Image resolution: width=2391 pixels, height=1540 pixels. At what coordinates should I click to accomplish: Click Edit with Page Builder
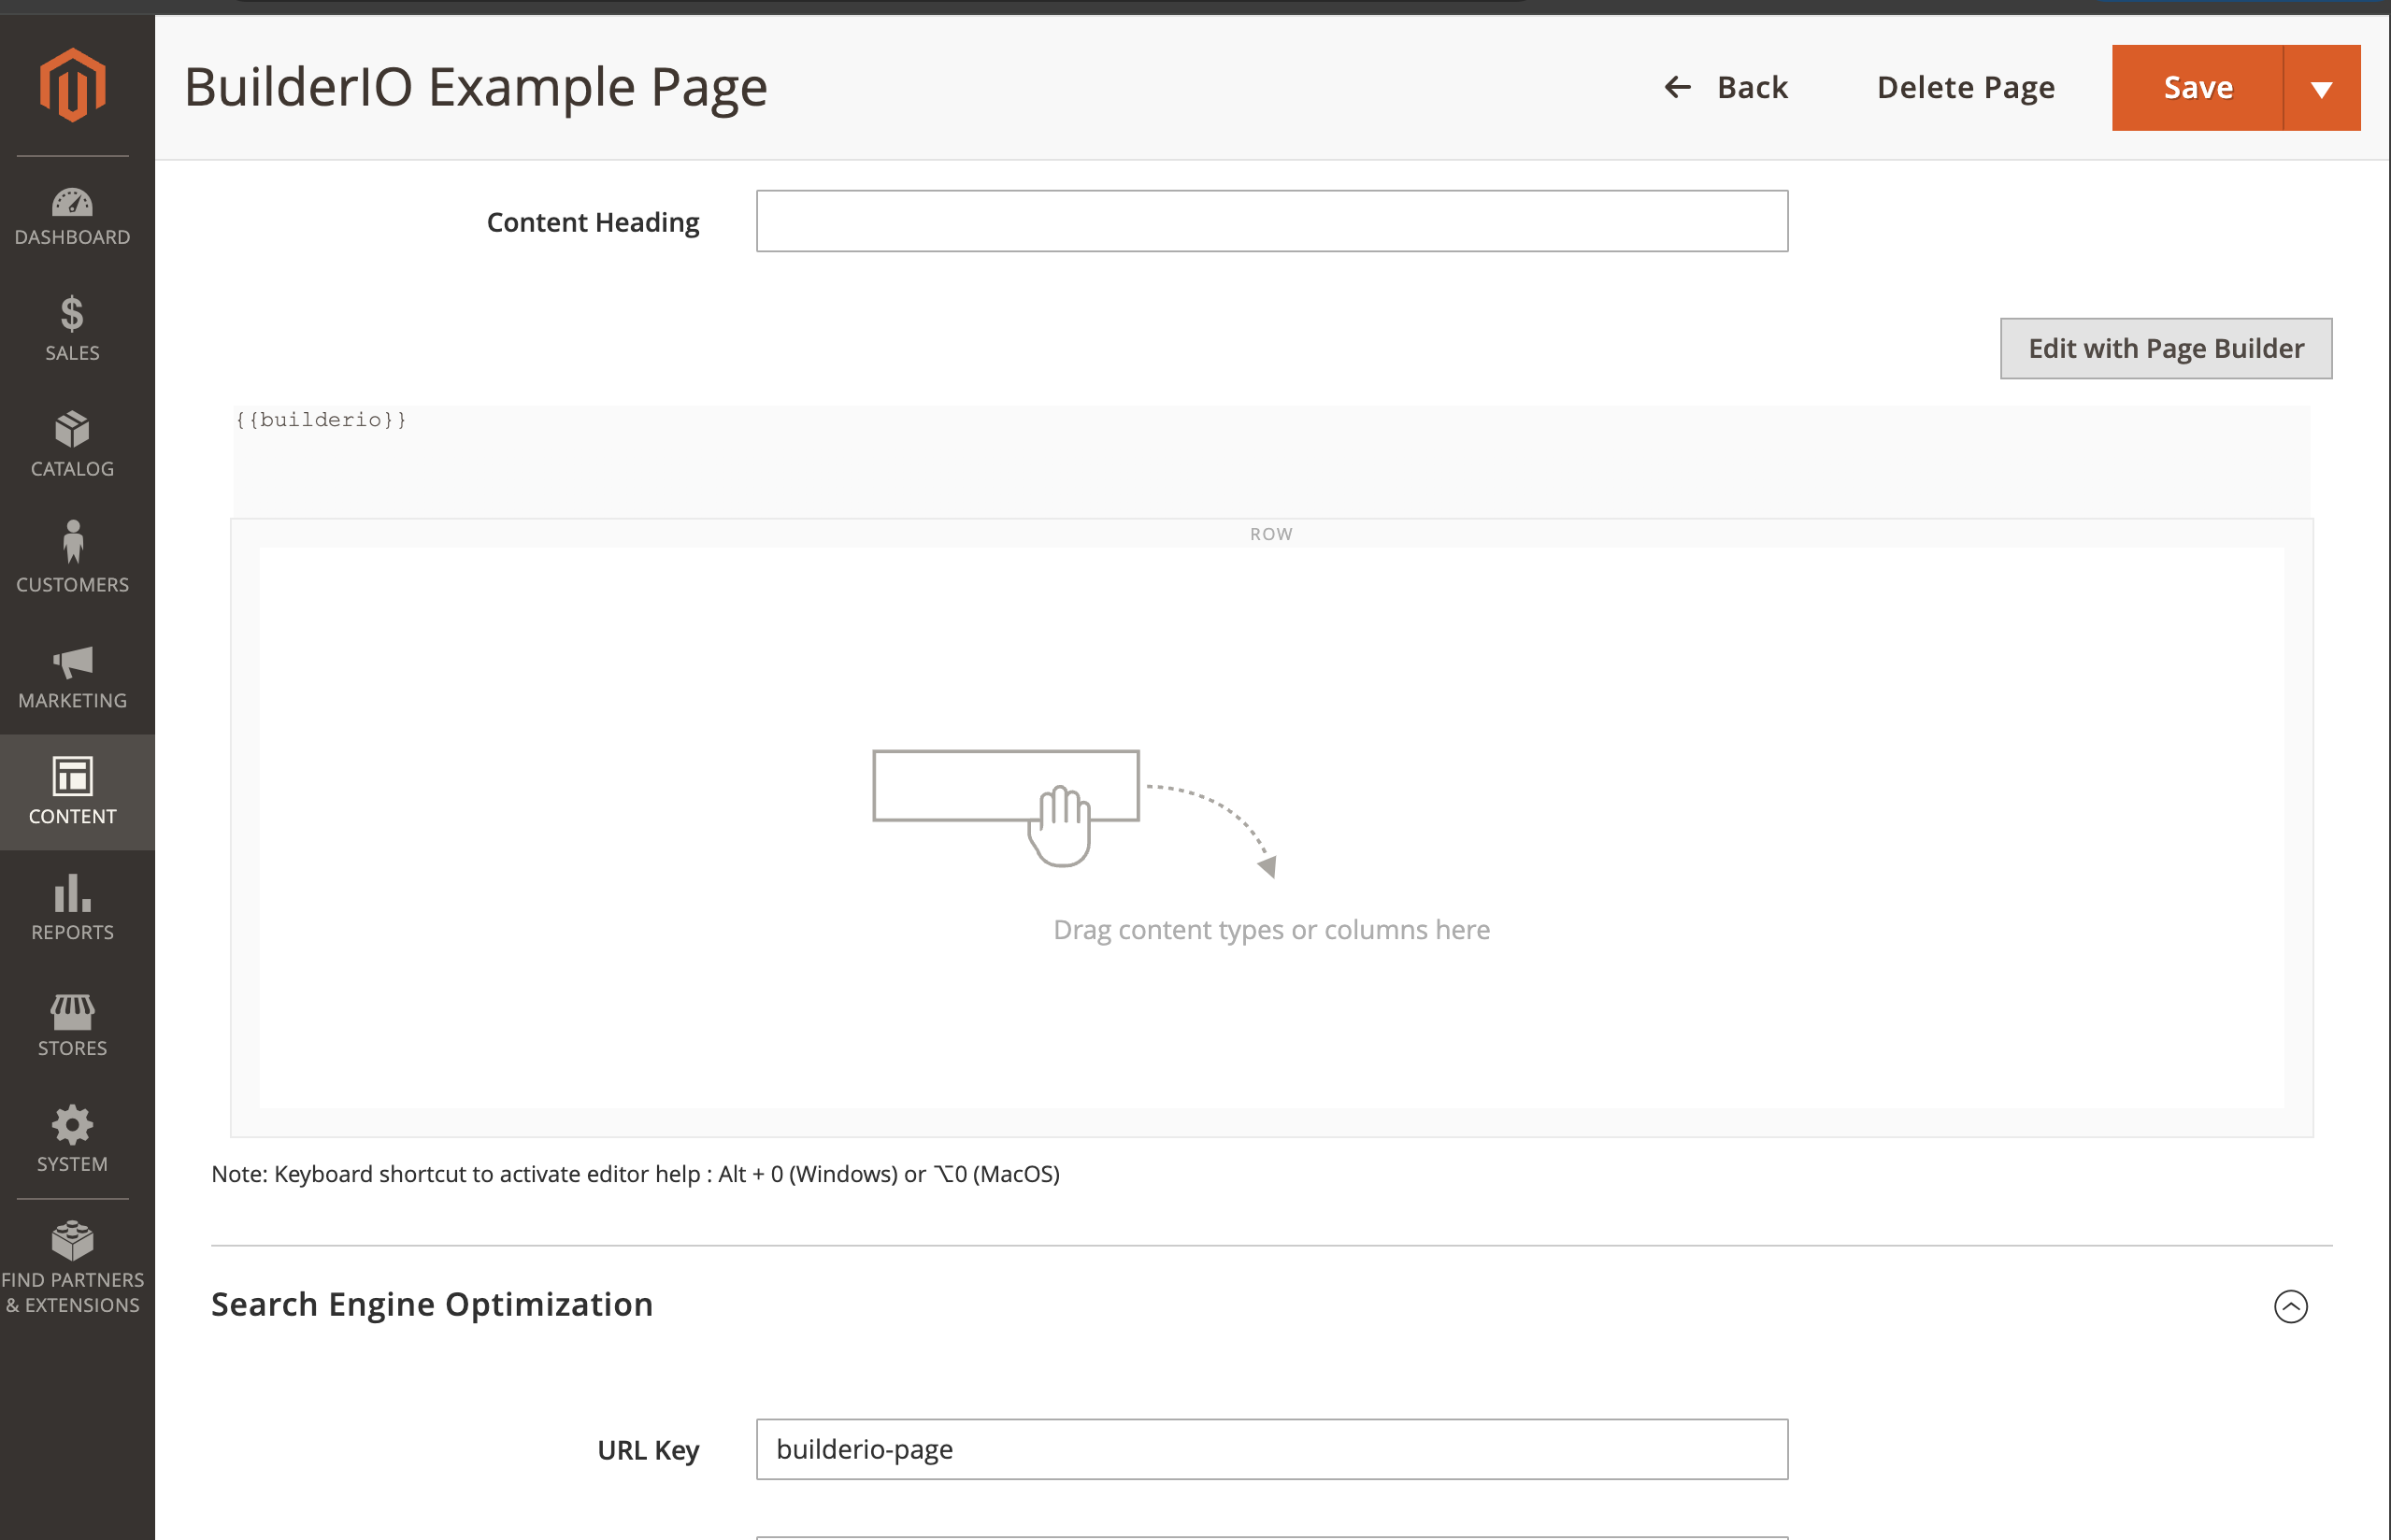click(2165, 348)
